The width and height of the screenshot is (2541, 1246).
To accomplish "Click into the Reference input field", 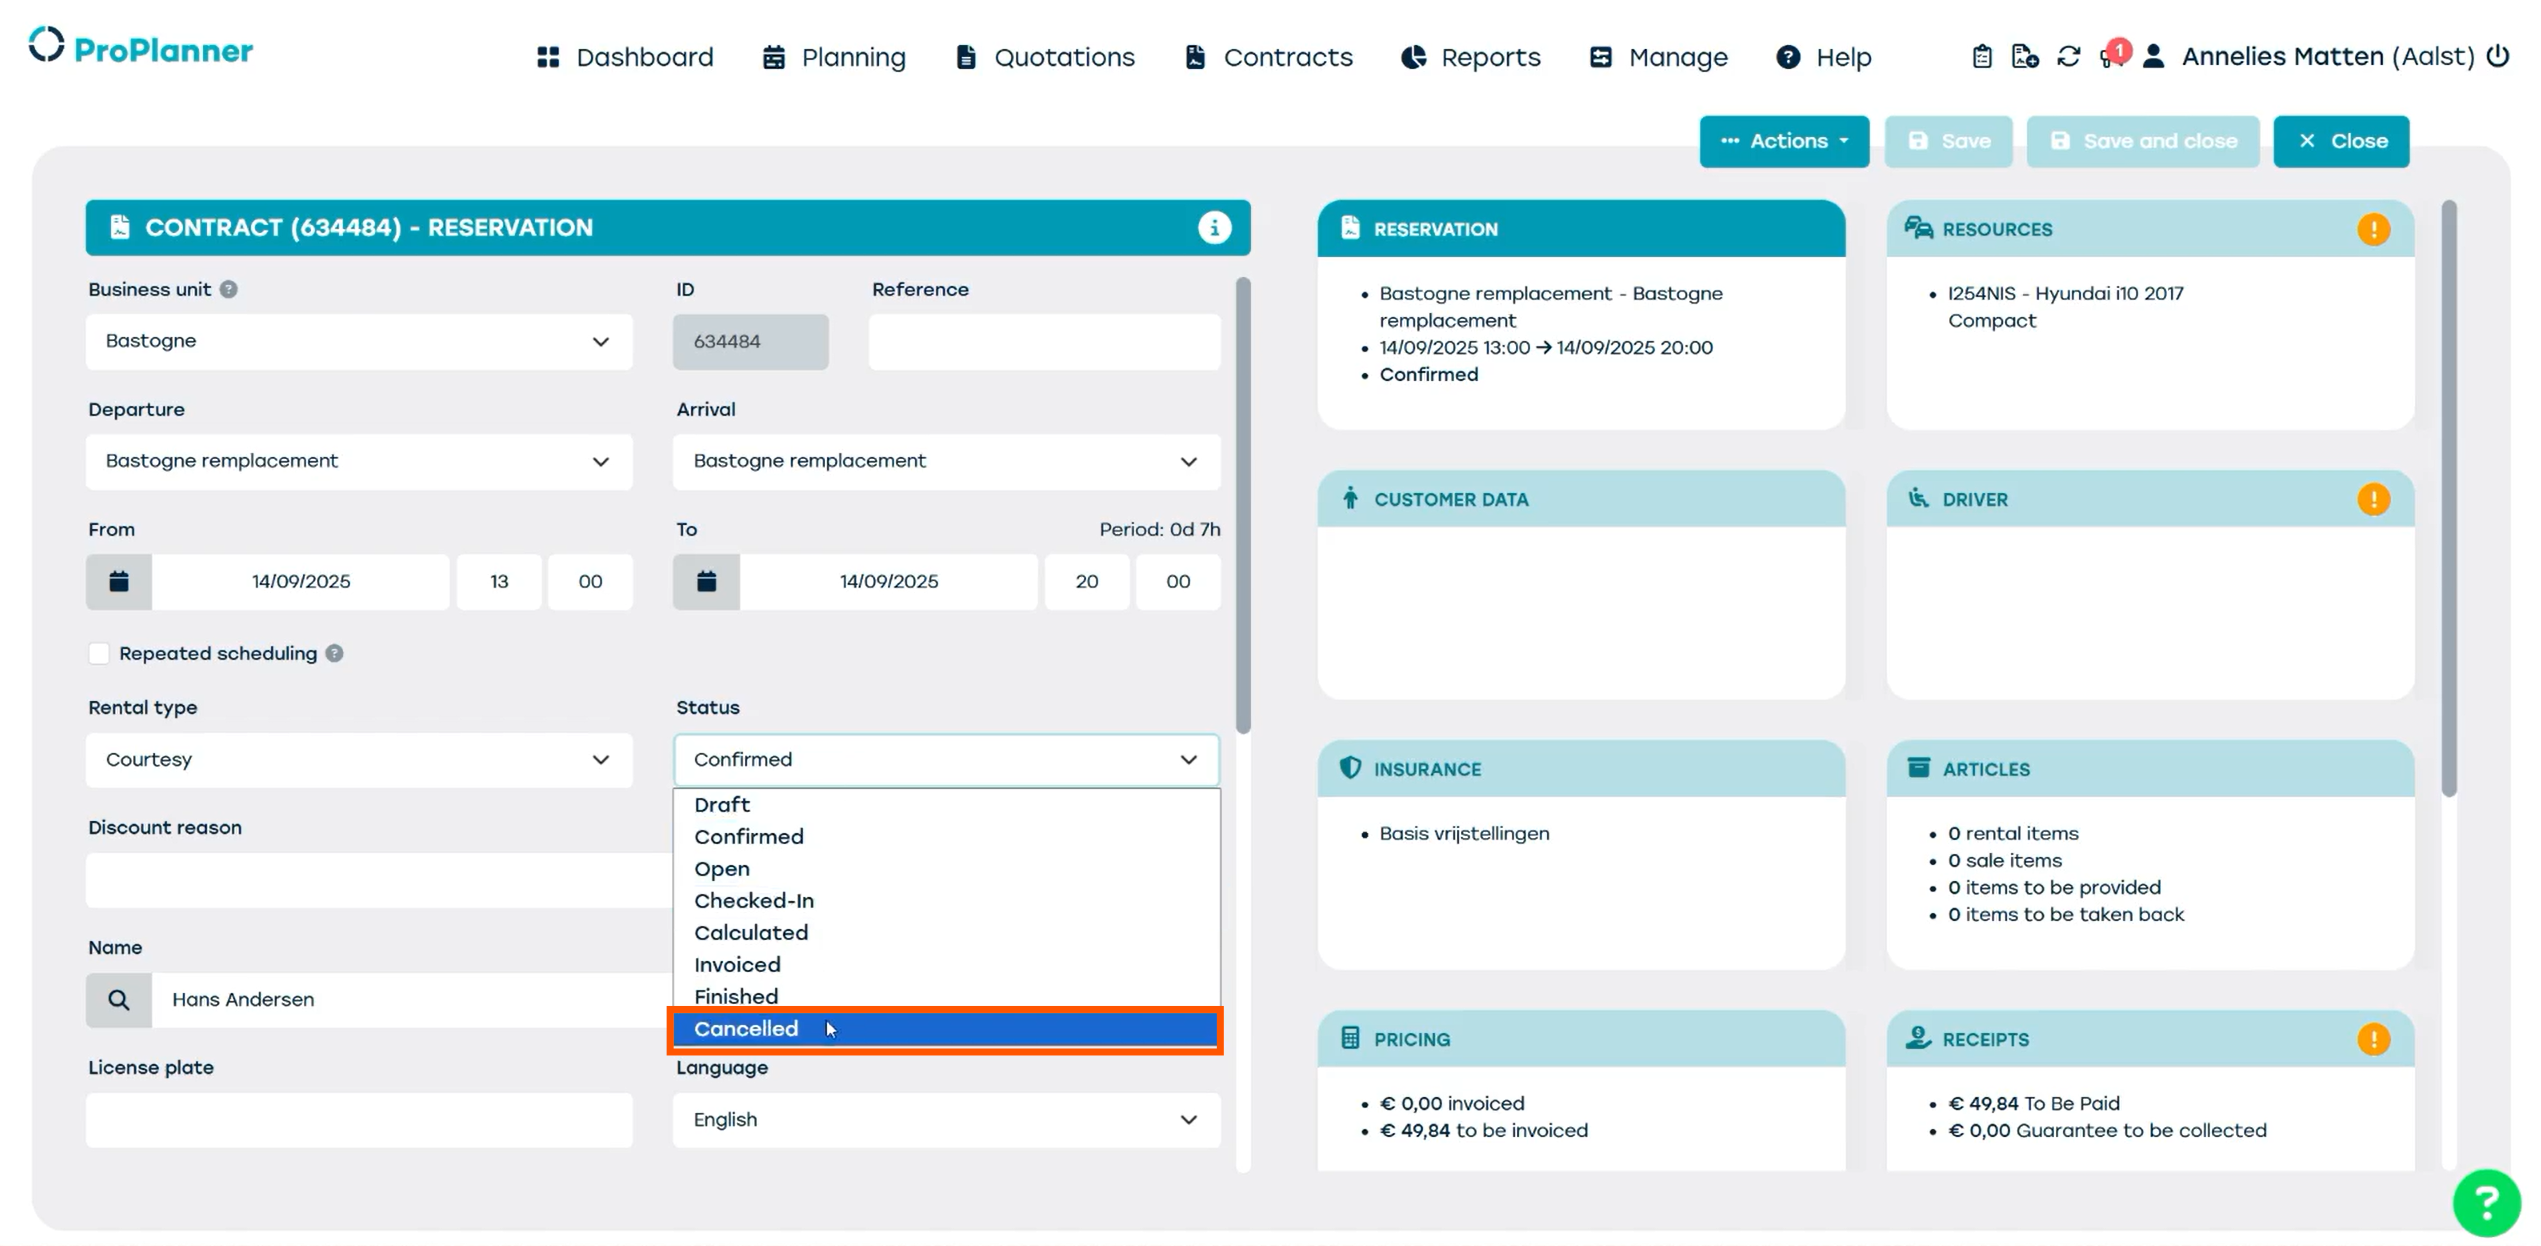I will pos(1043,341).
